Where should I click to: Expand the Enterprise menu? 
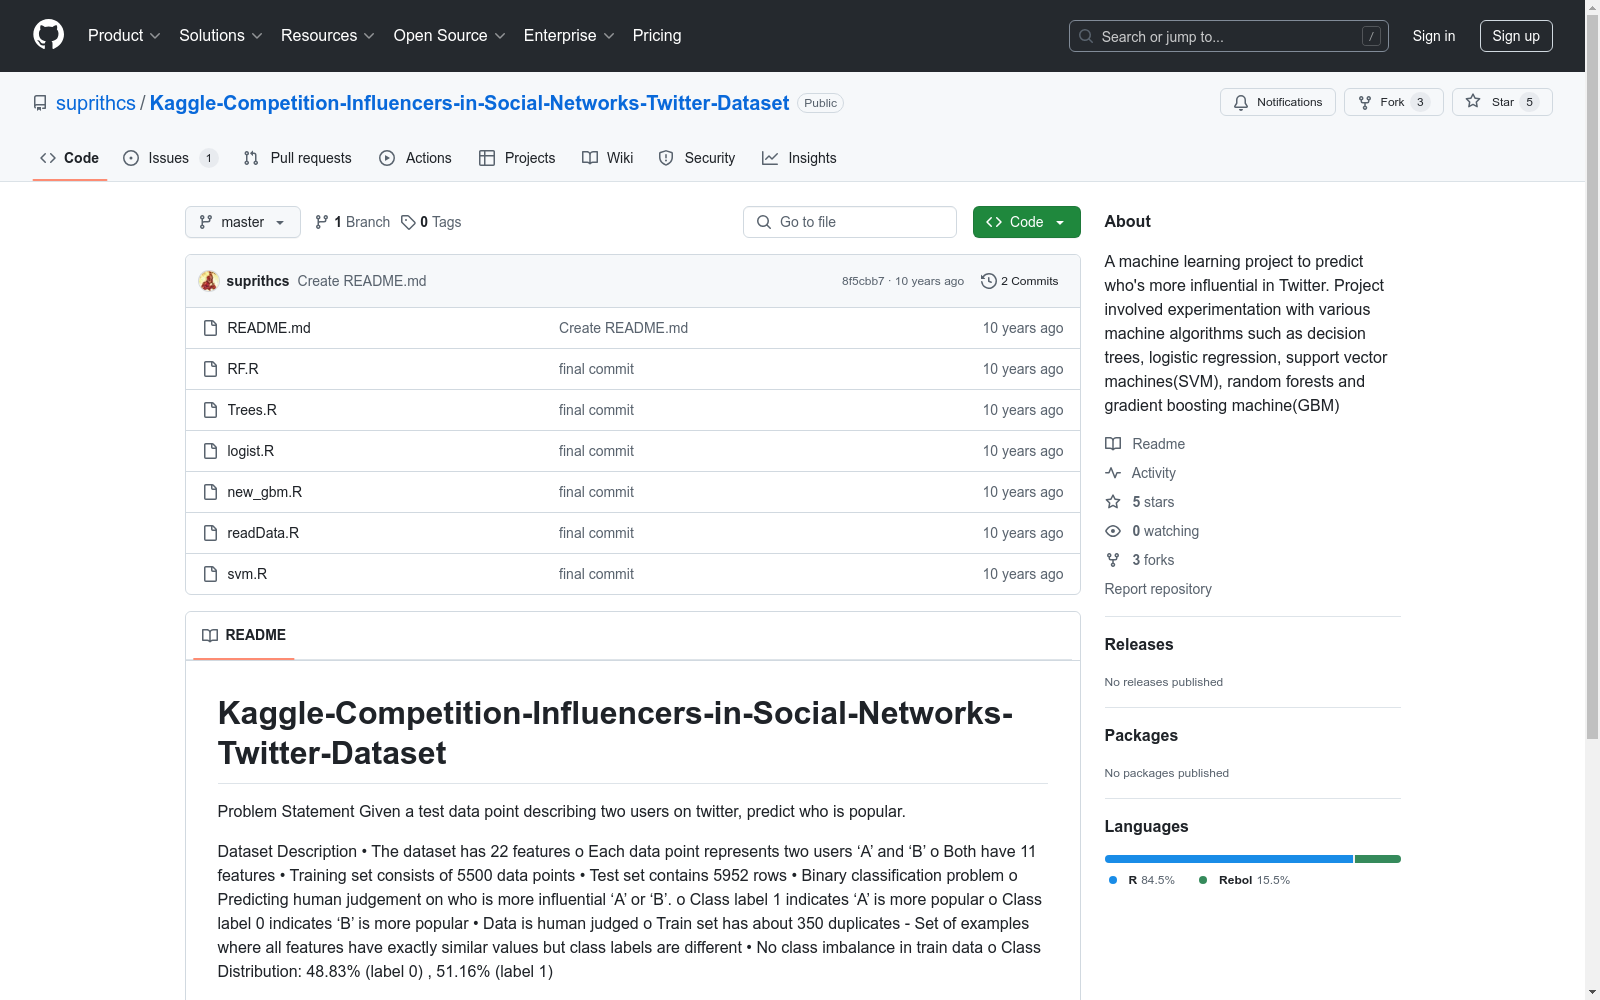569,36
